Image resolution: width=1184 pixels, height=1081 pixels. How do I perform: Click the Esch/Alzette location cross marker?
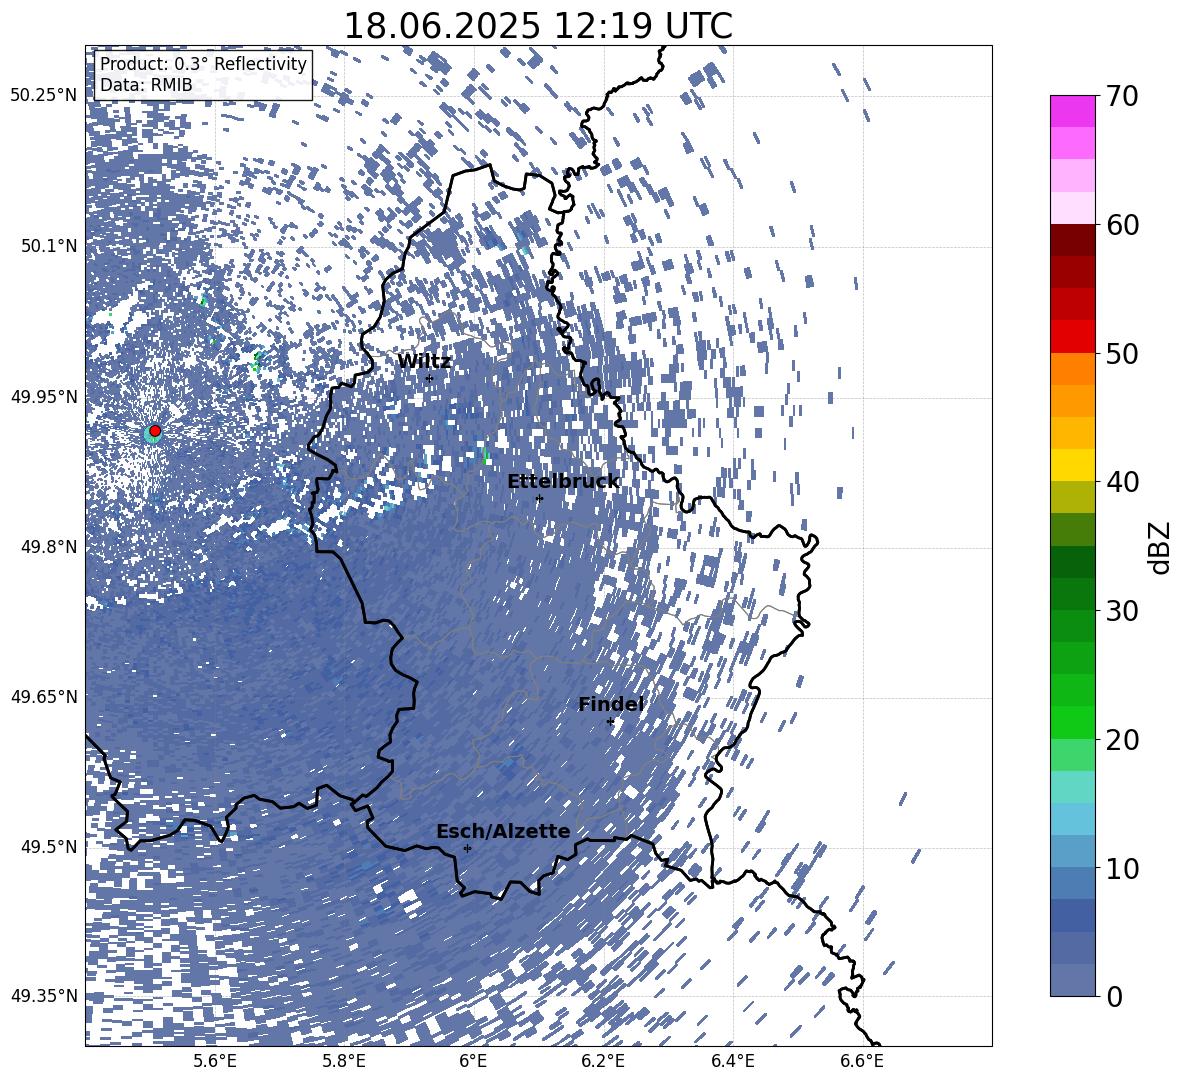click(467, 848)
